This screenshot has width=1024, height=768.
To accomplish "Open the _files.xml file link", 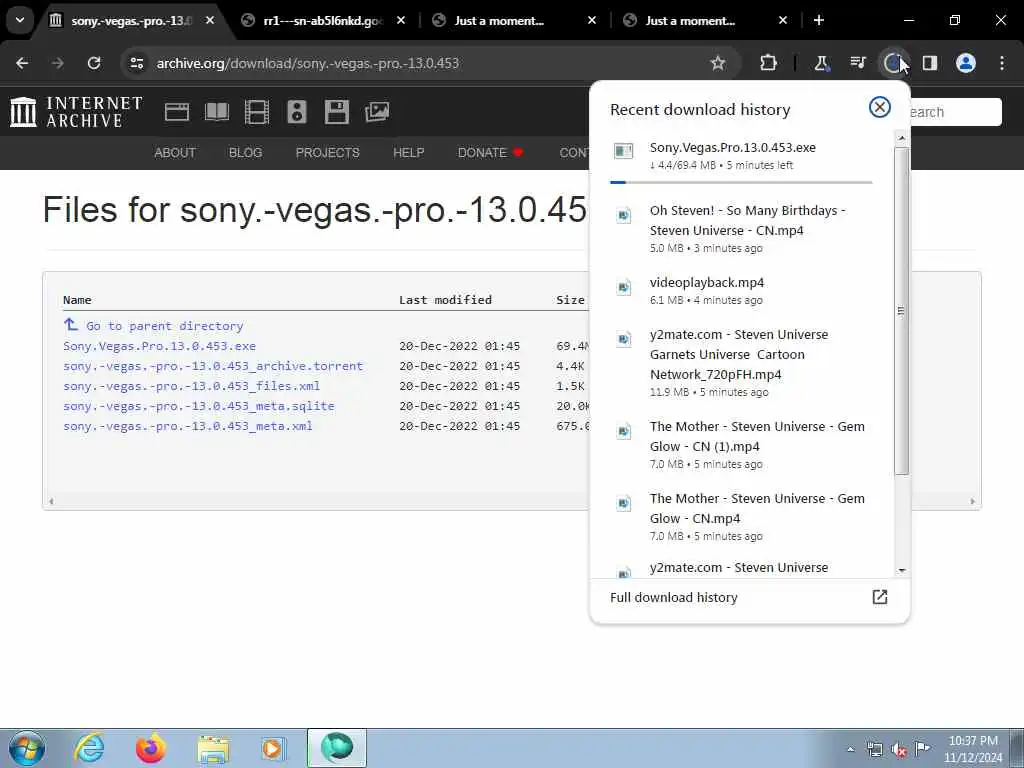I will click(191, 386).
